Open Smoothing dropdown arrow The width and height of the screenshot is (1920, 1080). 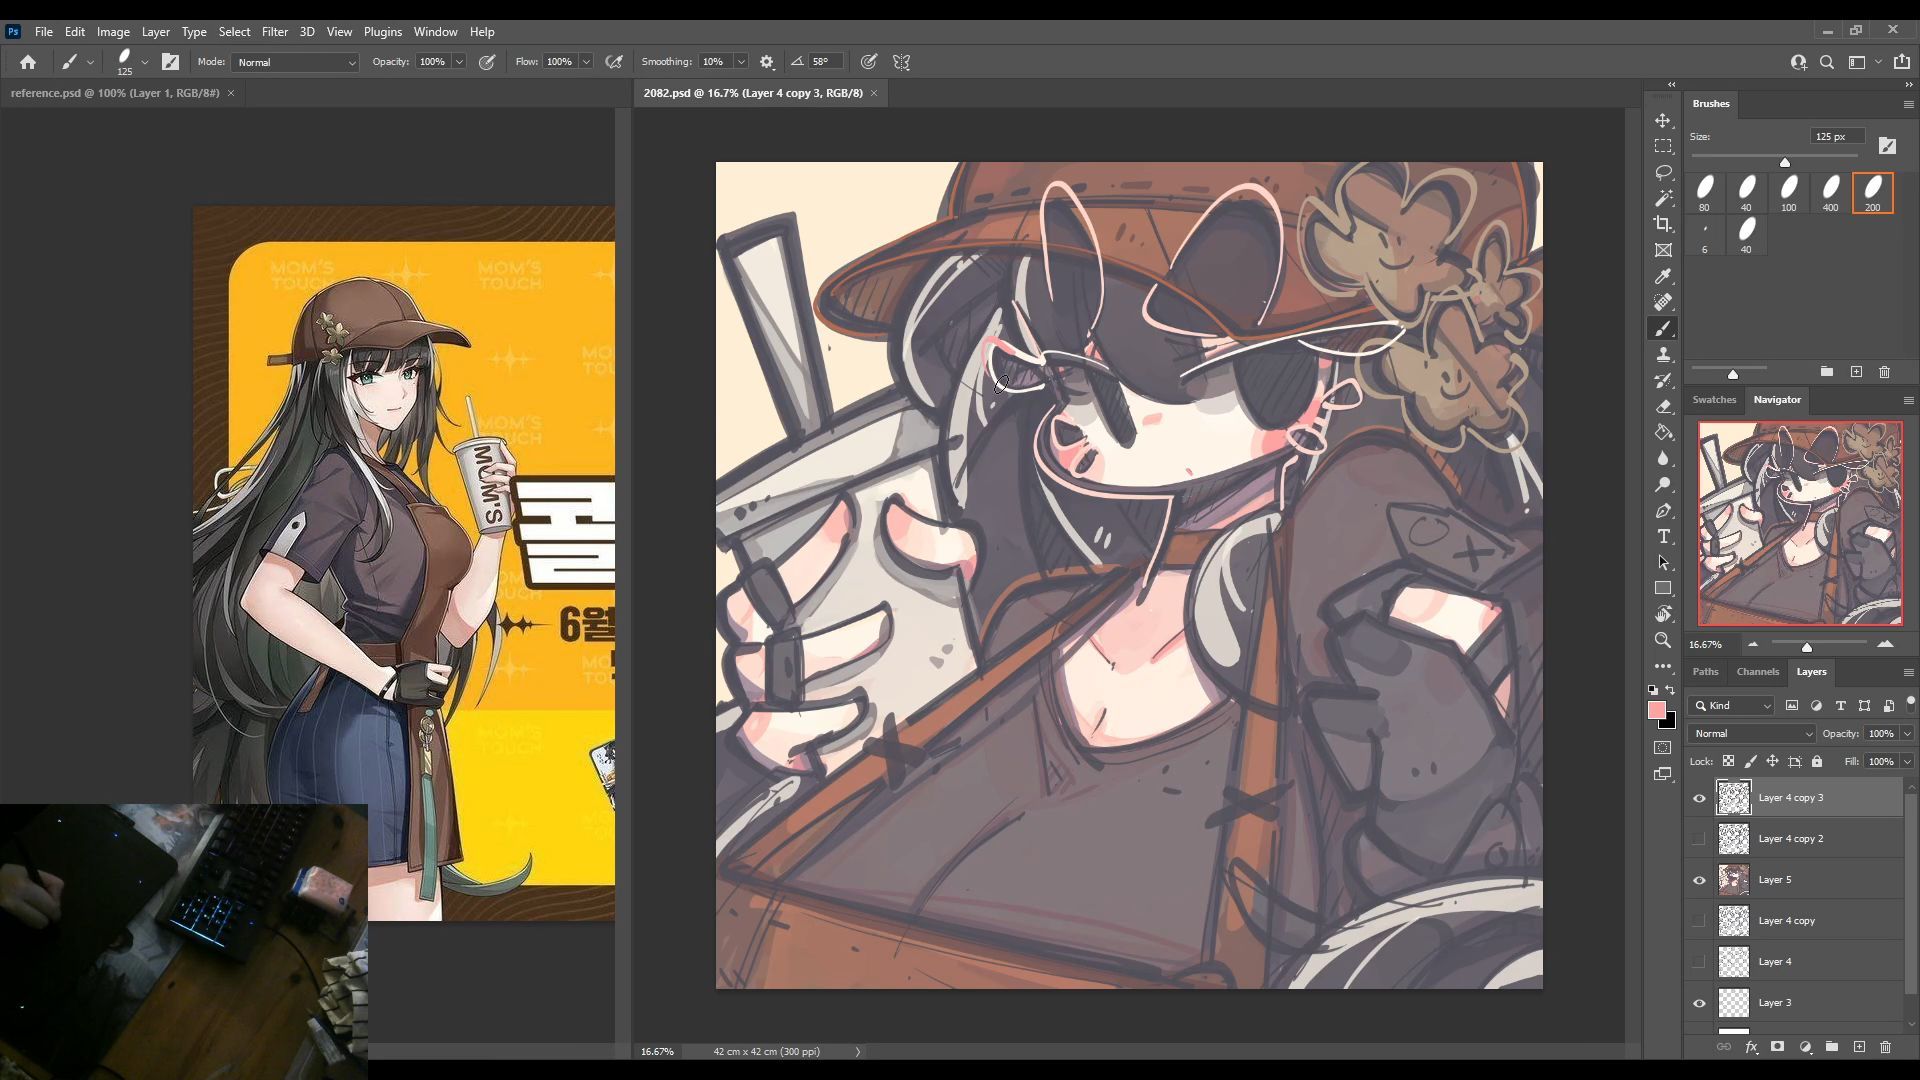pyautogui.click(x=741, y=62)
